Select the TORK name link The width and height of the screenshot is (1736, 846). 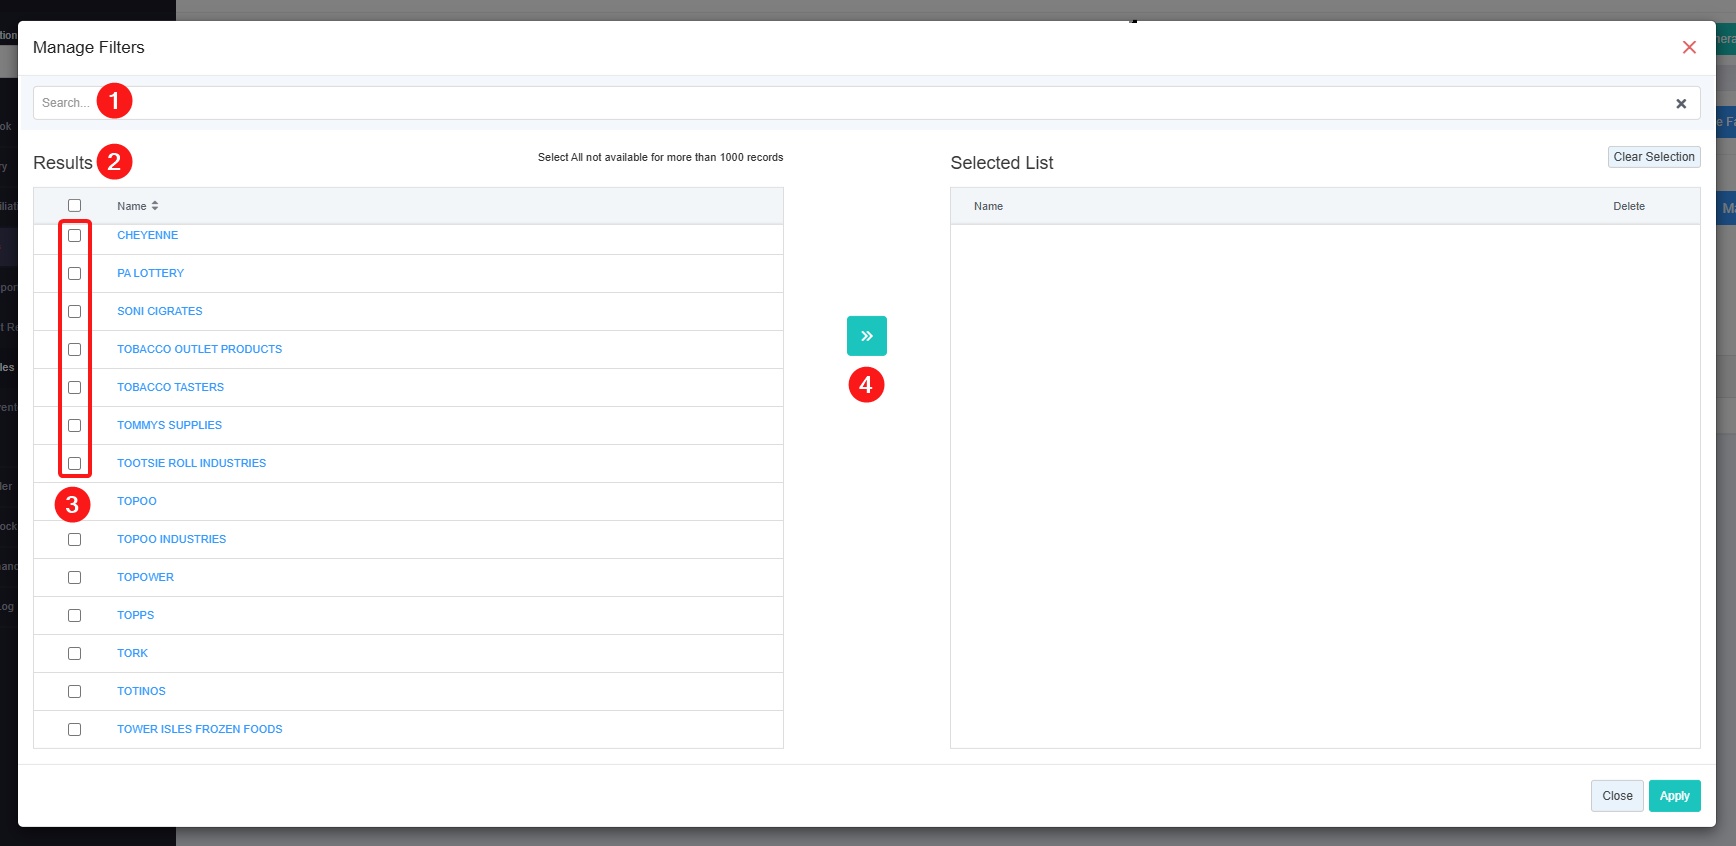pyautogui.click(x=133, y=654)
